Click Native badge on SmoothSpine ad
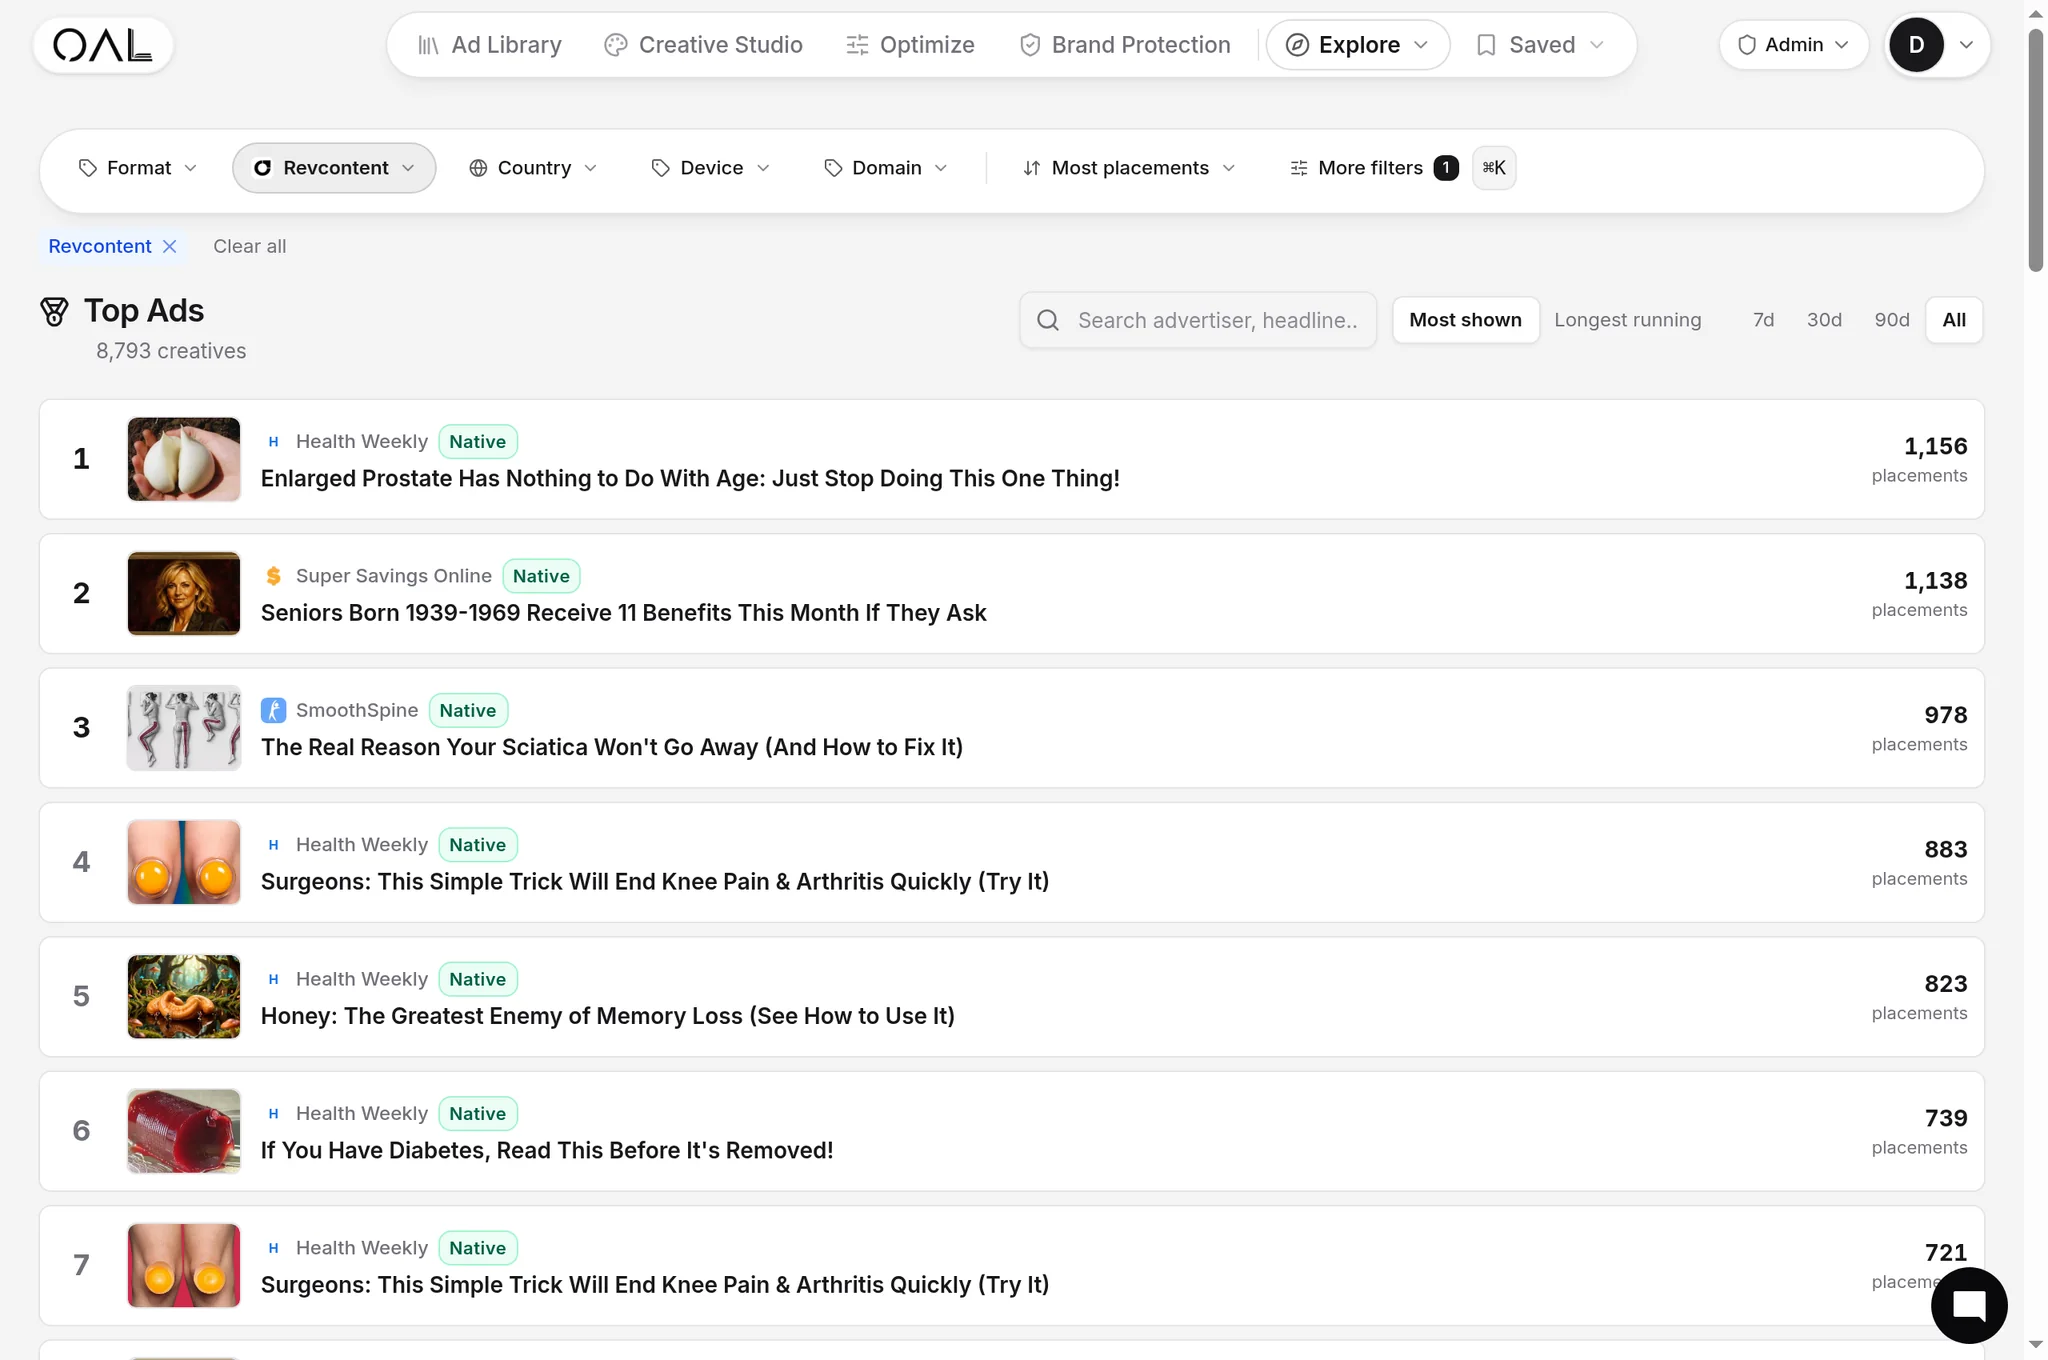The height and width of the screenshot is (1360, 2048). 468,710
